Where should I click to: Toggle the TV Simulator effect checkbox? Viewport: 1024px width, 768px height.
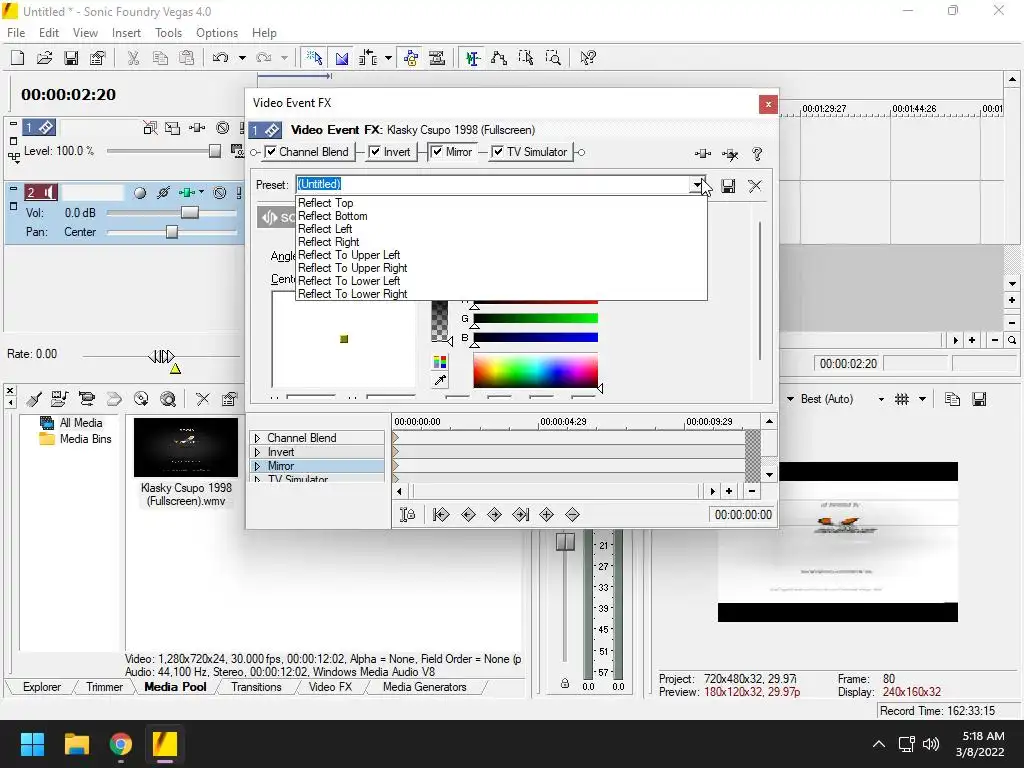tap(498, 152)
